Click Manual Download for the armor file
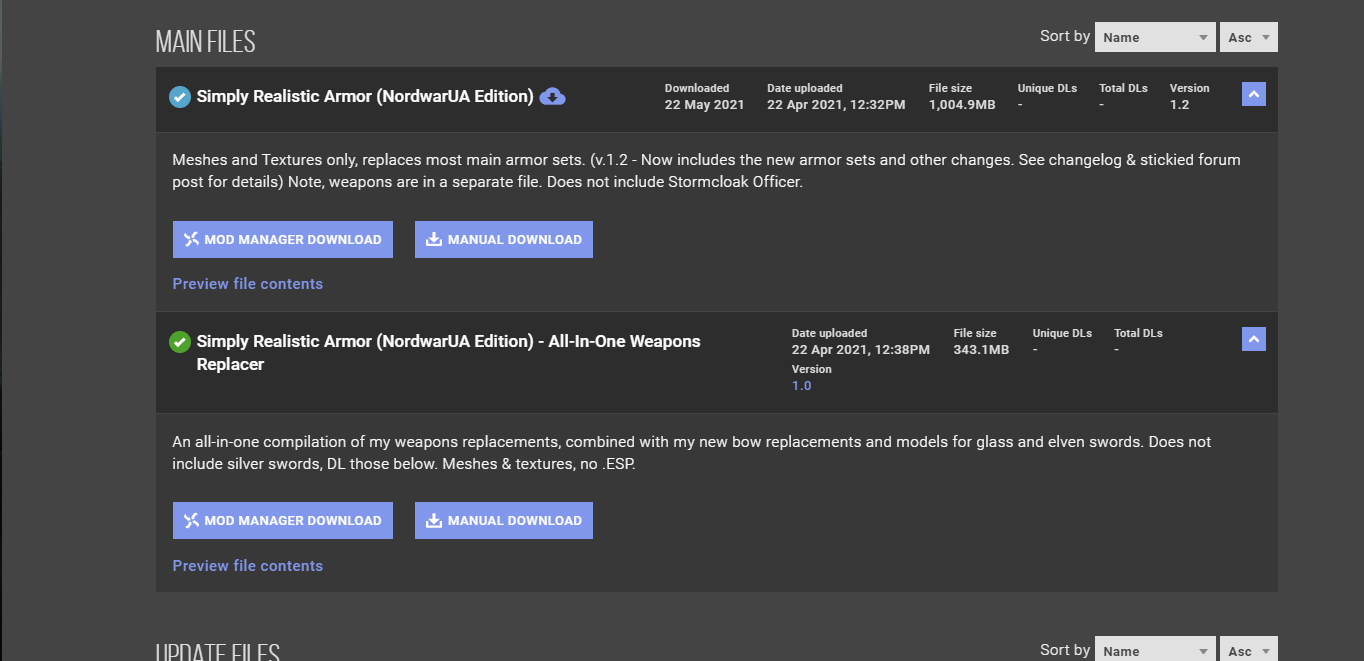1364x661 pixels. tap(504, 240)
